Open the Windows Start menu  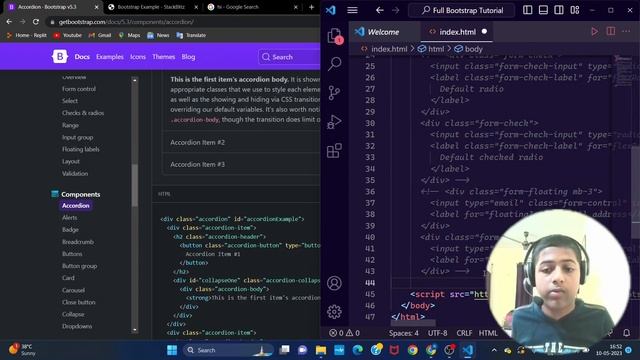(x=172, y=350)
